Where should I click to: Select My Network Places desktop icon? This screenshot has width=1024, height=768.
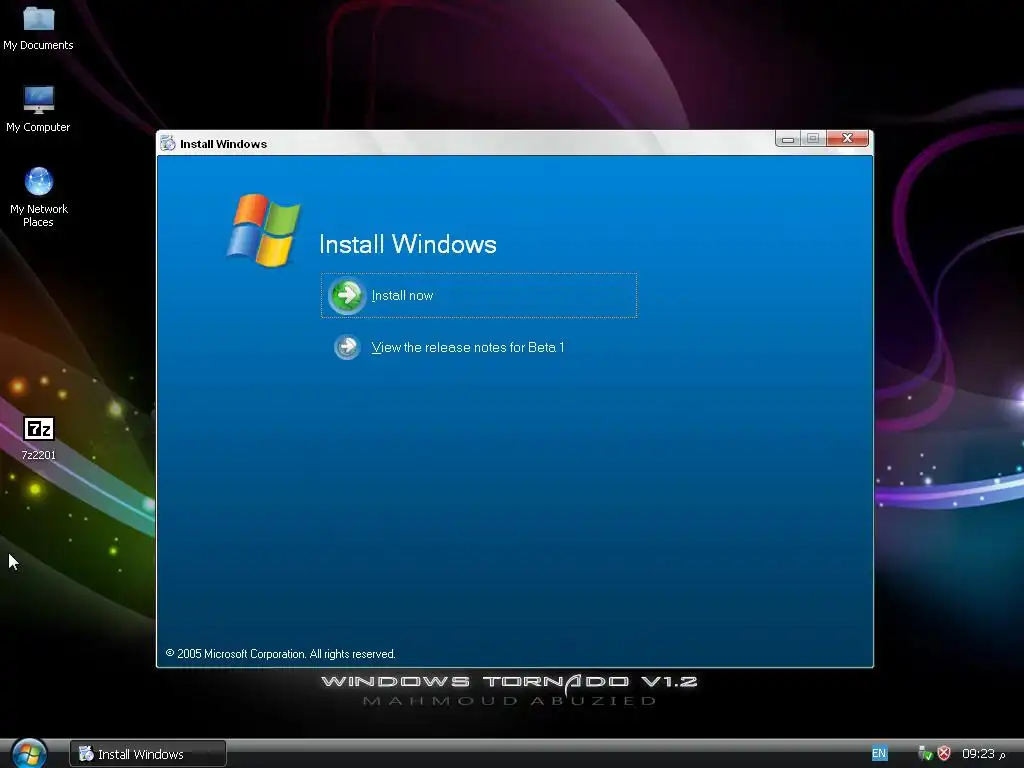[39, 197]
